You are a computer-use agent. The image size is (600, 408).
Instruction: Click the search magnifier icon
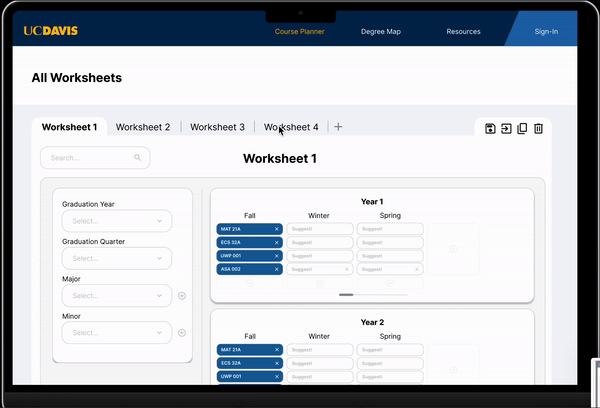[137, 157]
